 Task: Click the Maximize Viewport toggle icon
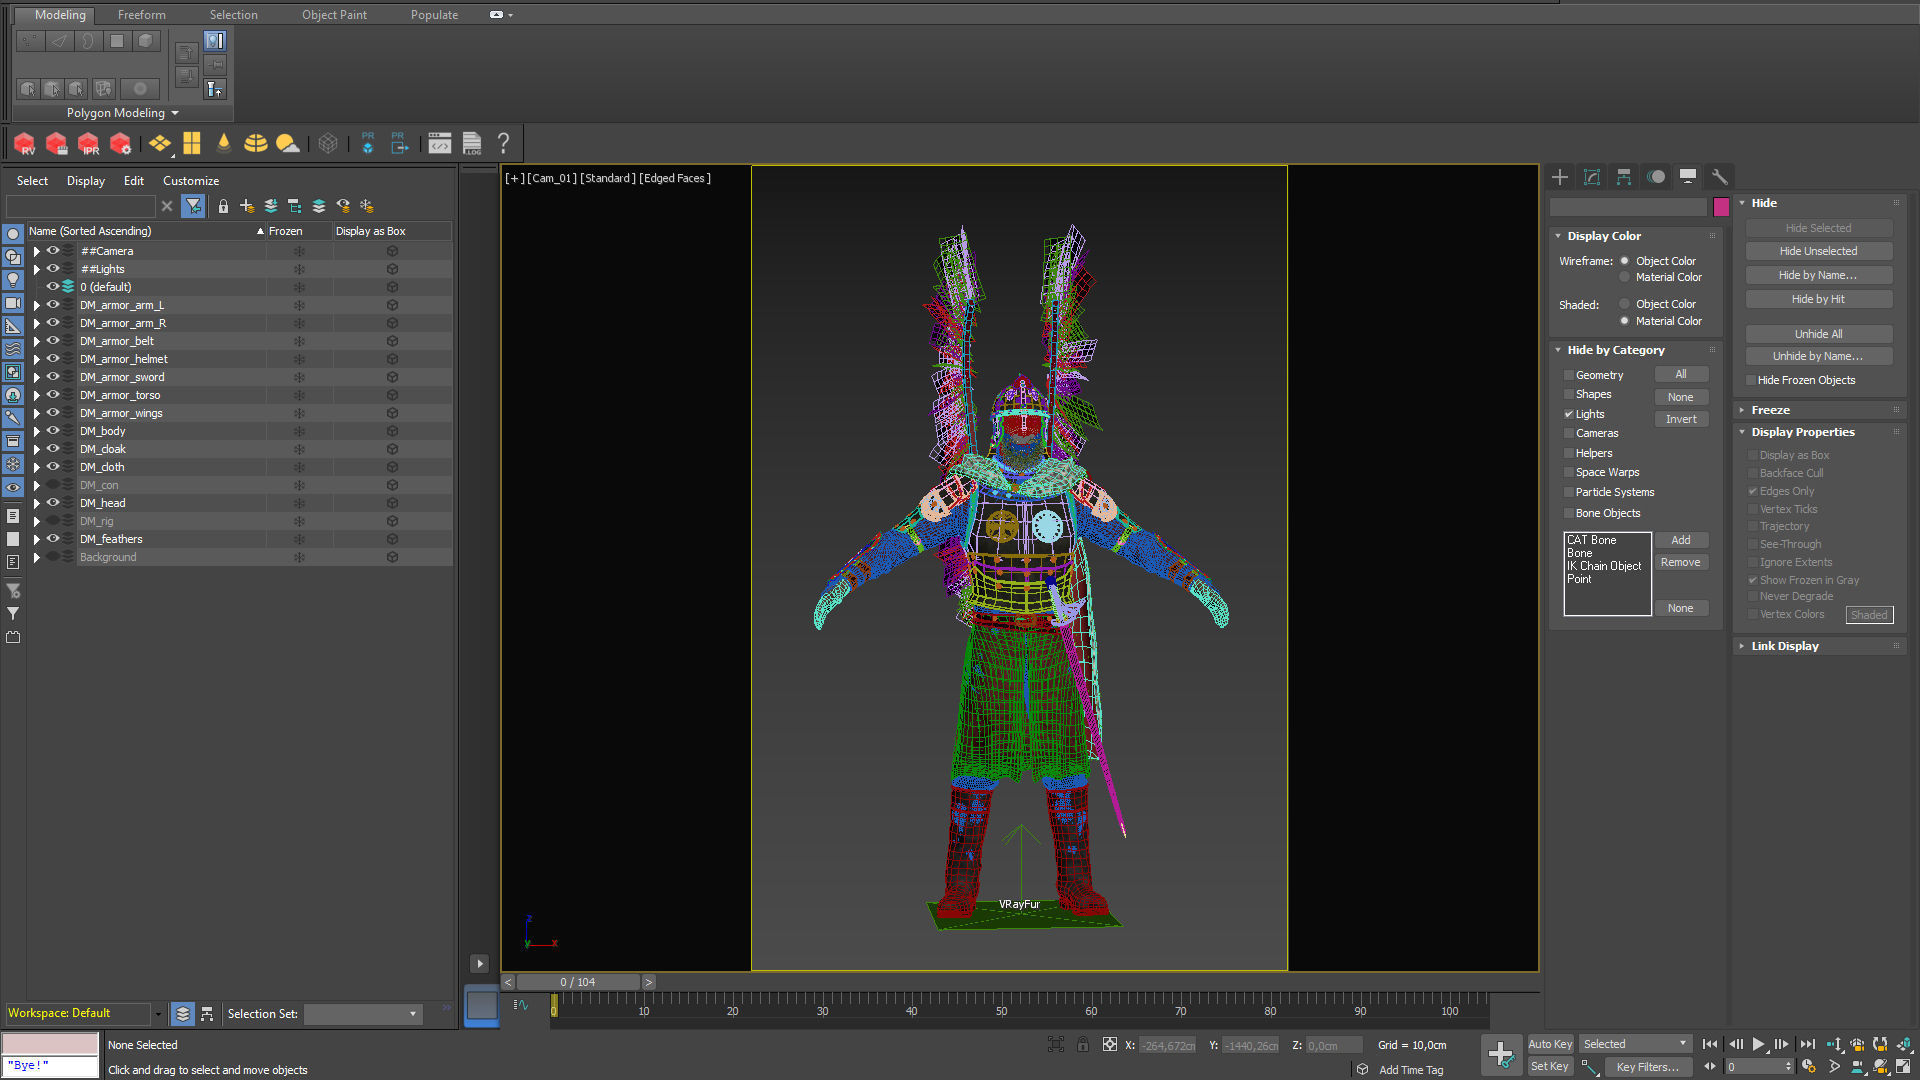(x=1903, y=1067)
